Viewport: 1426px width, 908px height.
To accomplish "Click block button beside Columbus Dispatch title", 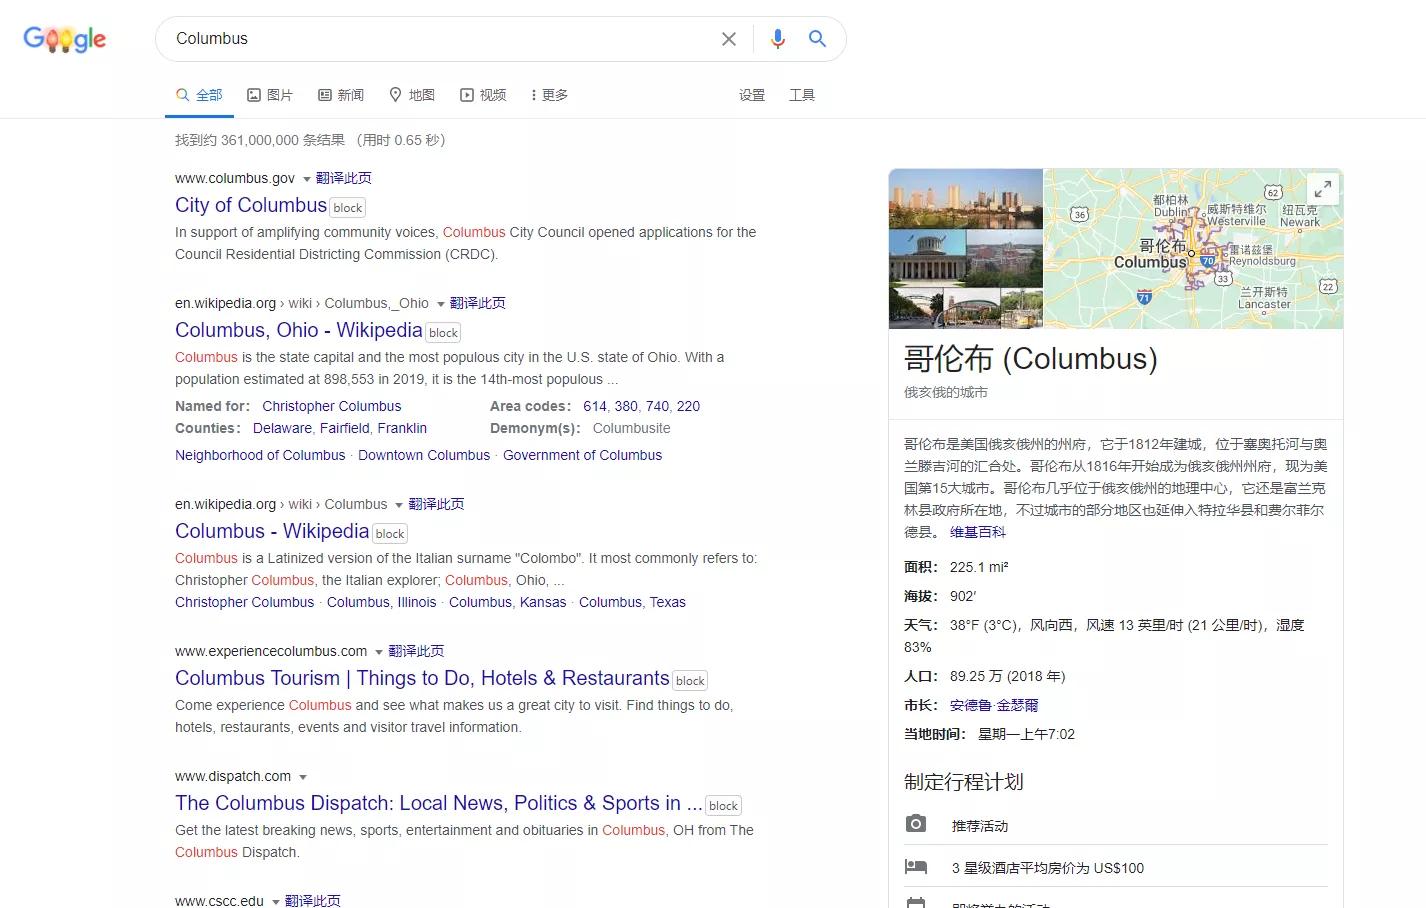I will point(723,806).
